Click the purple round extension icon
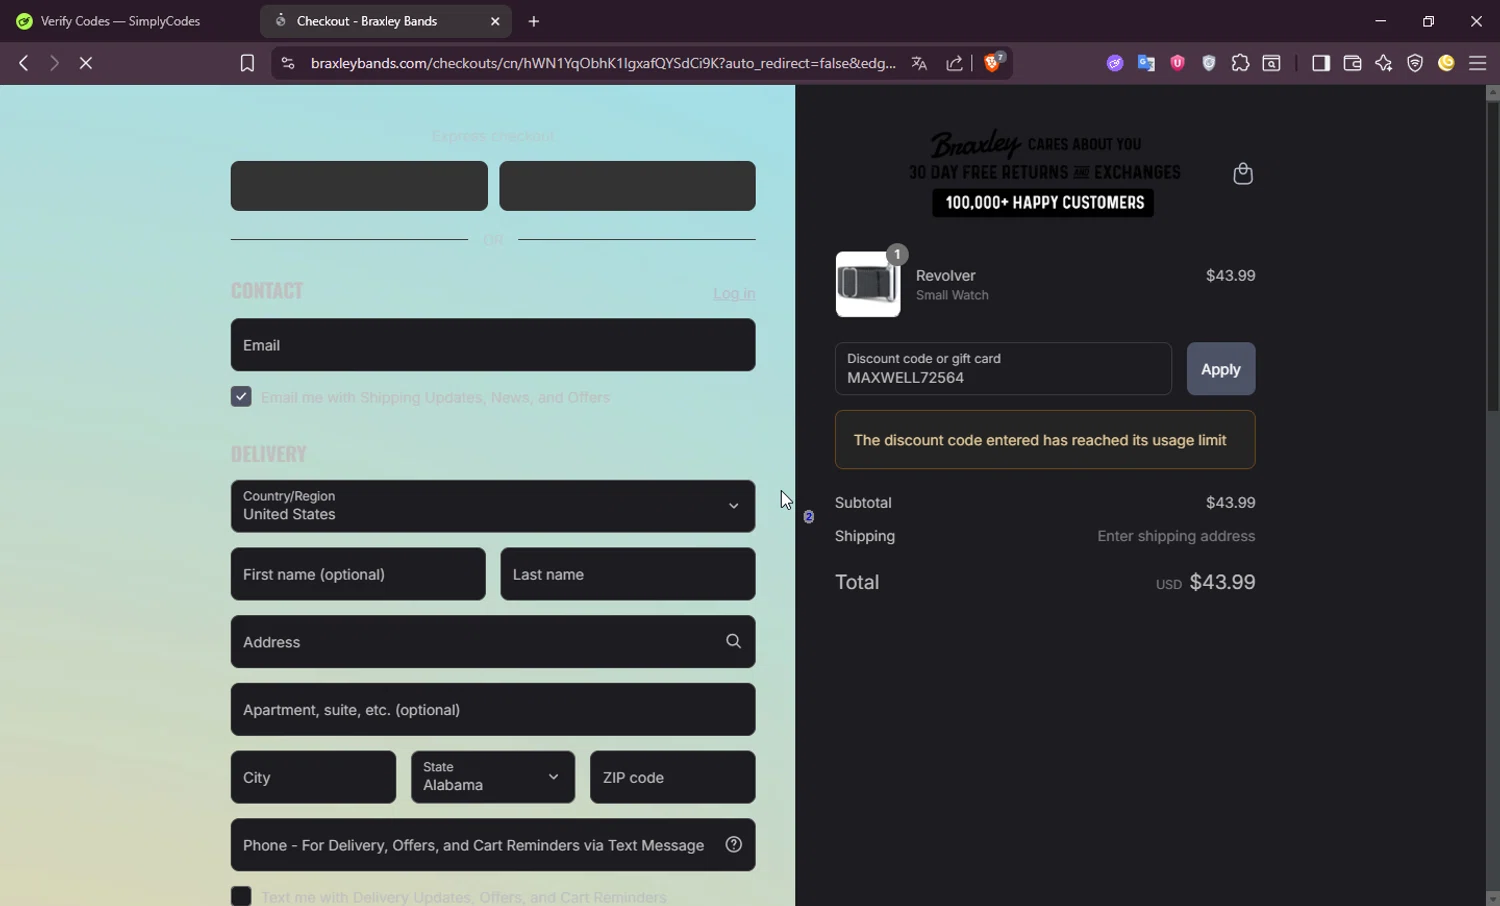This screenshot has width=1500, height=906. click(1115, 63)
